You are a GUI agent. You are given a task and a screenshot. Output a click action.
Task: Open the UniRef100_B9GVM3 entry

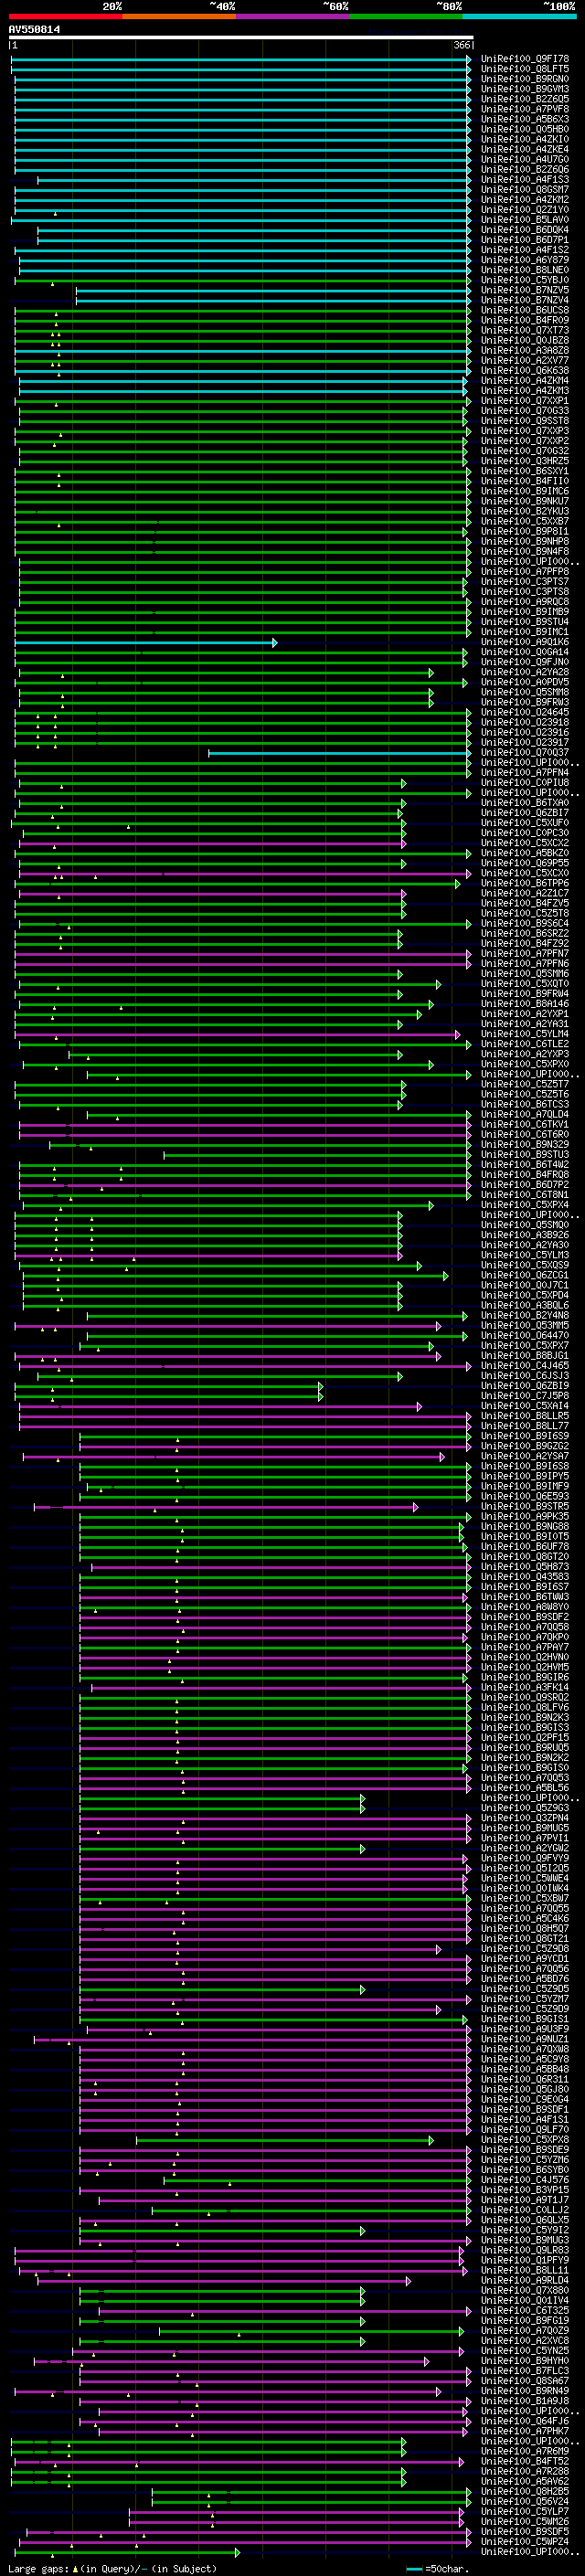tap(525, 89)
